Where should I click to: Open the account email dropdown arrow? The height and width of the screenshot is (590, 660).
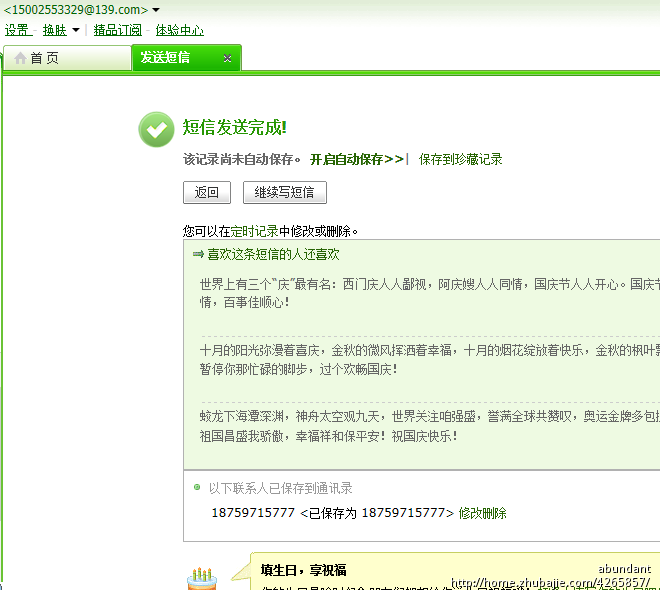pos(156,10)
